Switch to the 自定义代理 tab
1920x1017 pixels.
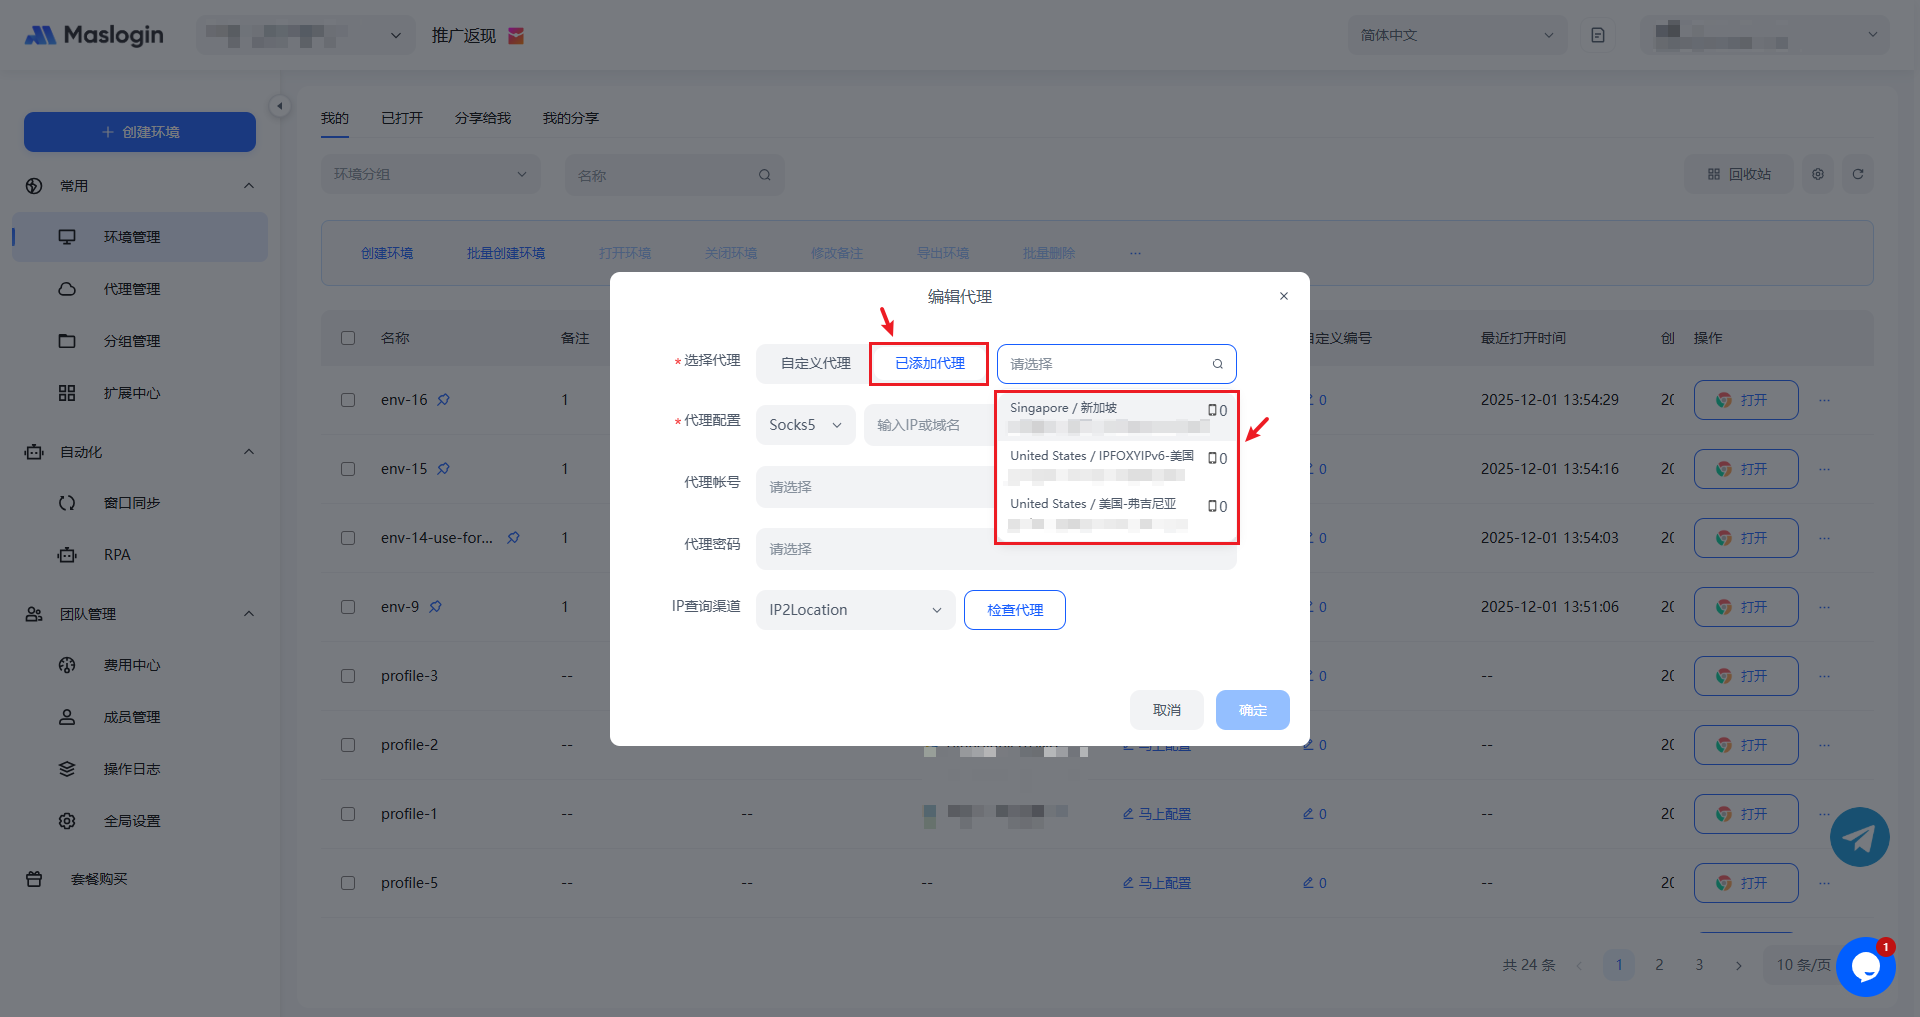tap(815, 364)
